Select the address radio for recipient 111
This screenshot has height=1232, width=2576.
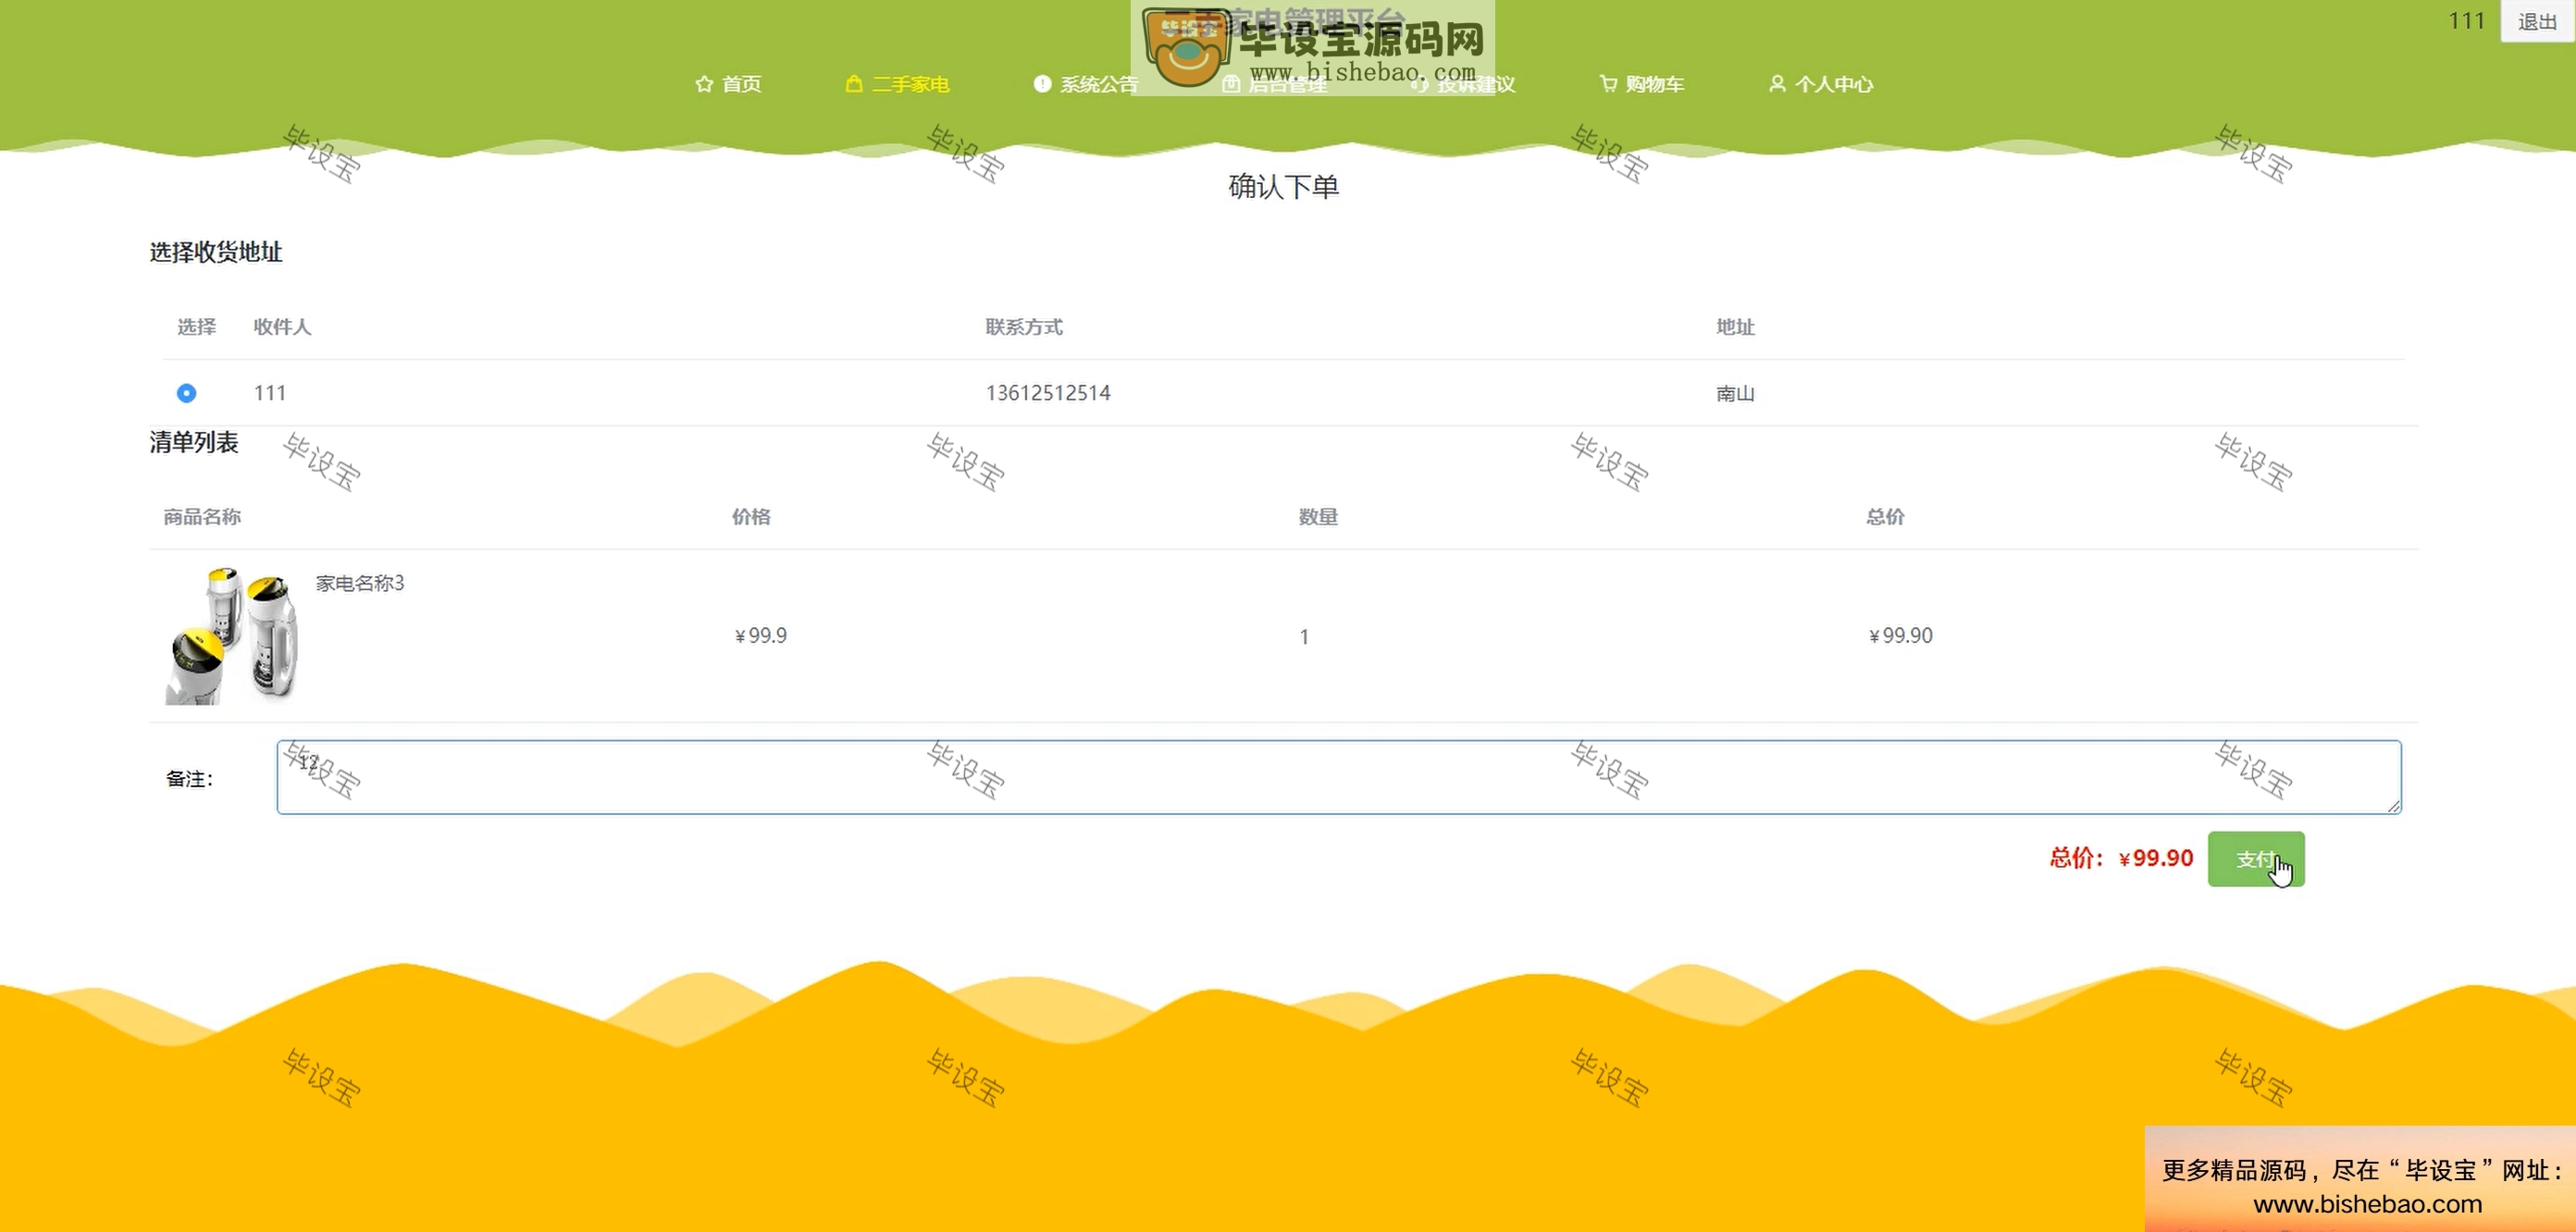[186, 393]
